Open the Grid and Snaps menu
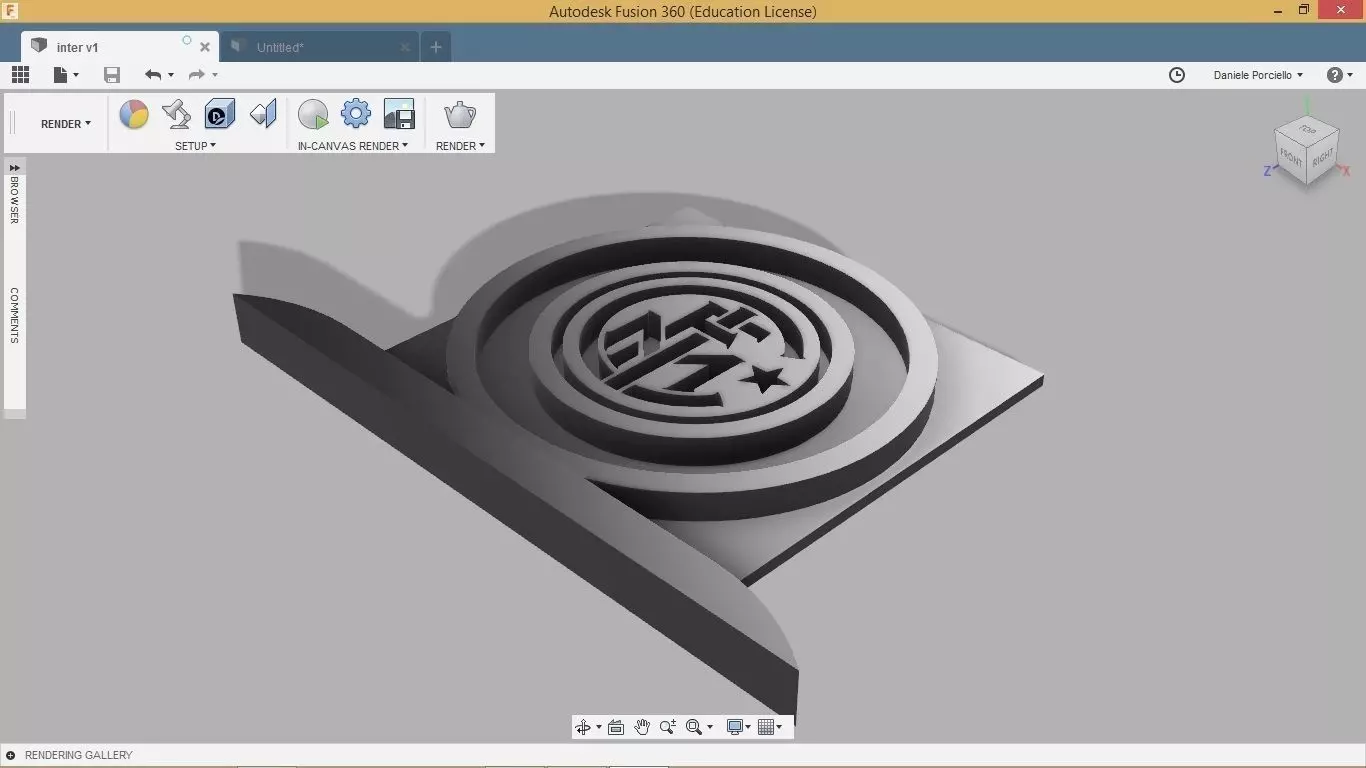This screenshot has height=768, width=1366. 769,727
